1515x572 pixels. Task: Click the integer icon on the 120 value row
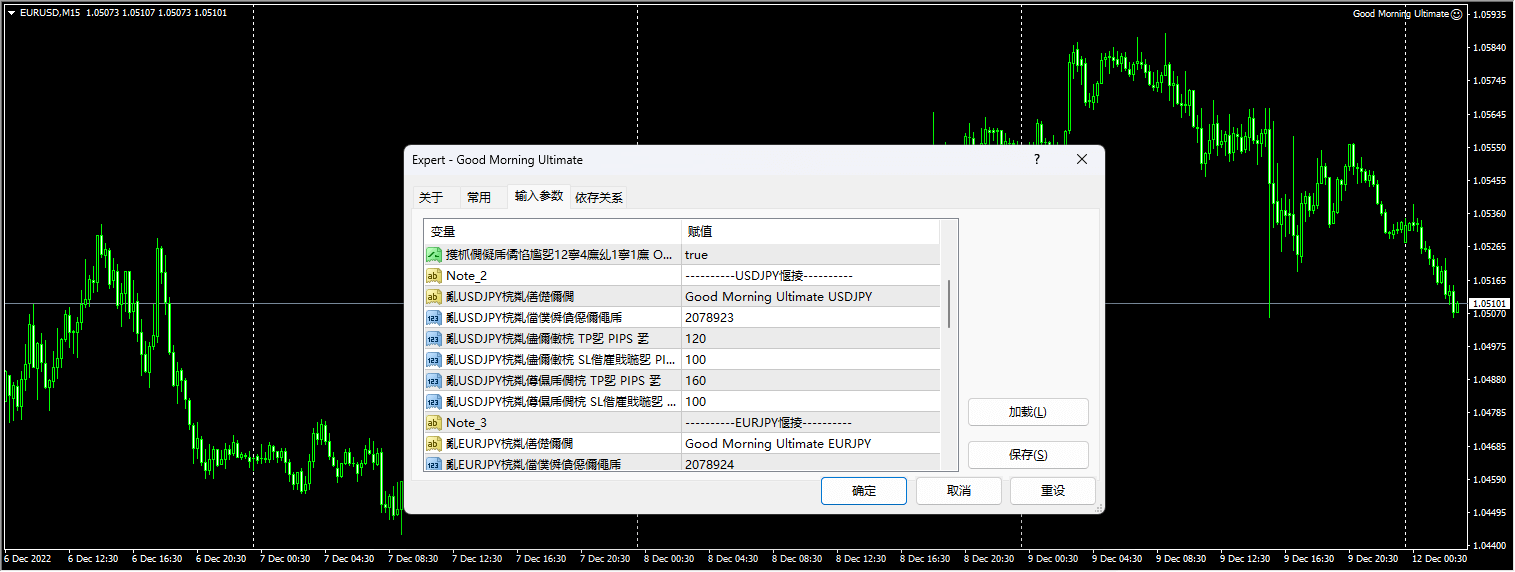(x=434, y=339)
